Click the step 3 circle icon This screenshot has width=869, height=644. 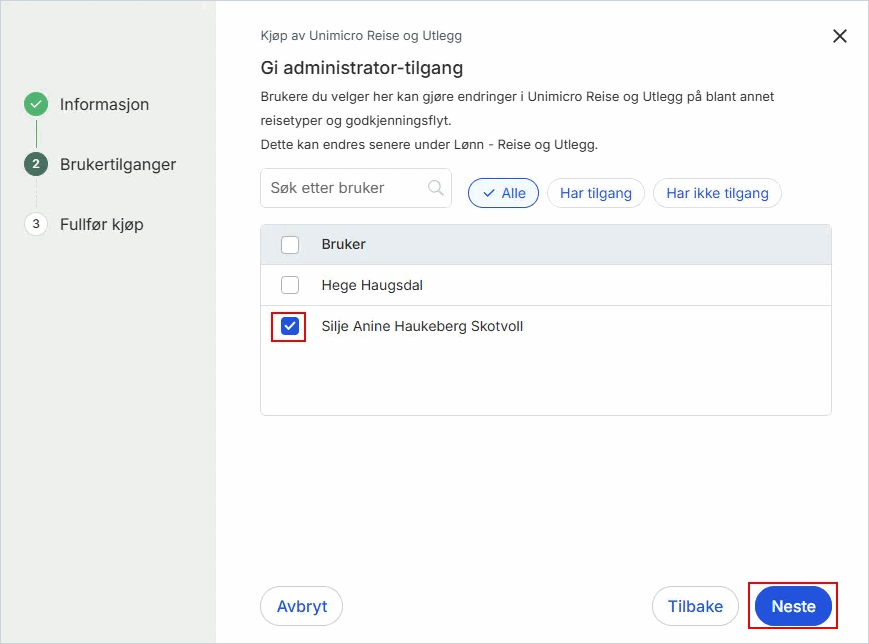pos(36,224)
